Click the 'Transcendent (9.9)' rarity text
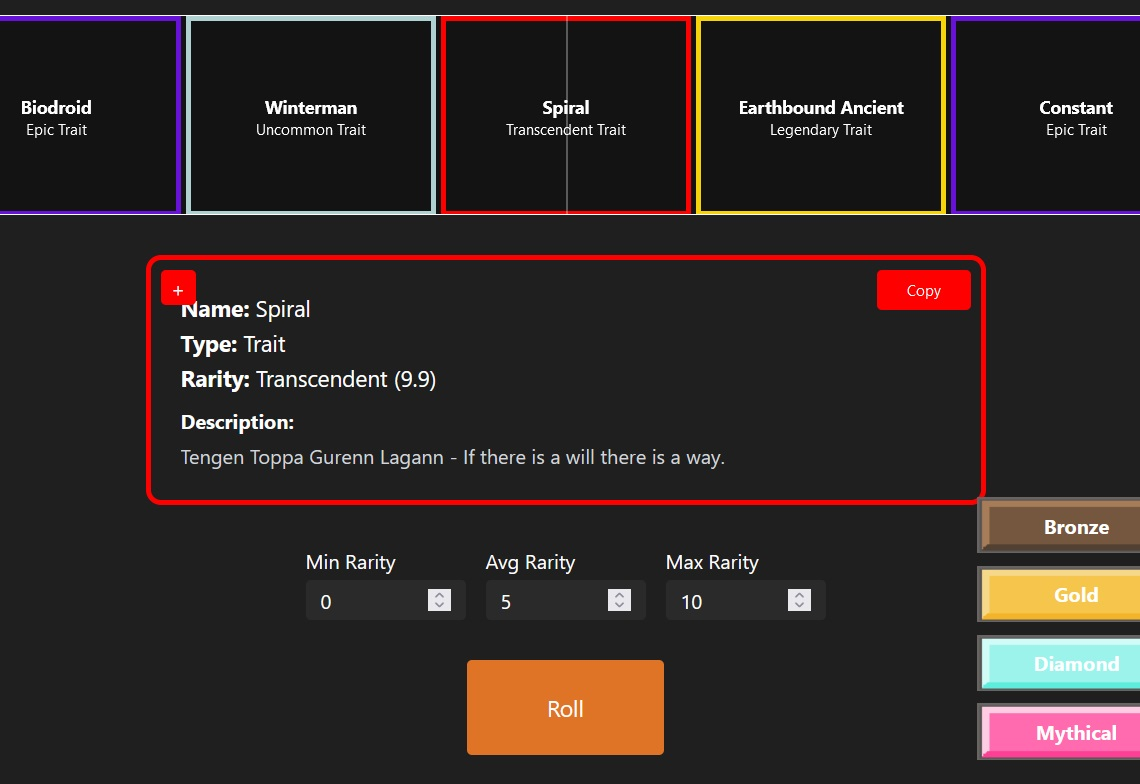The image size is (1140, 784). point(346,380)
